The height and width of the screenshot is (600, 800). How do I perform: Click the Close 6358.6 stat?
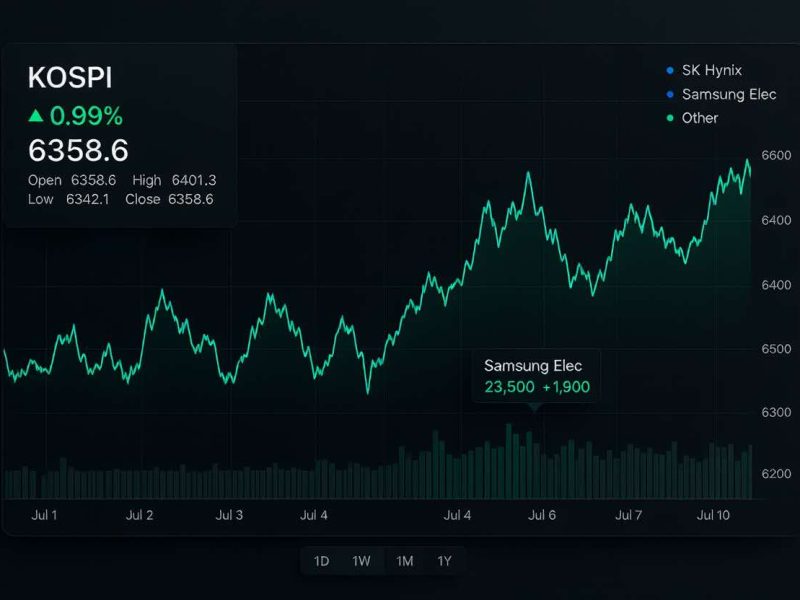[x=169, y=199]
